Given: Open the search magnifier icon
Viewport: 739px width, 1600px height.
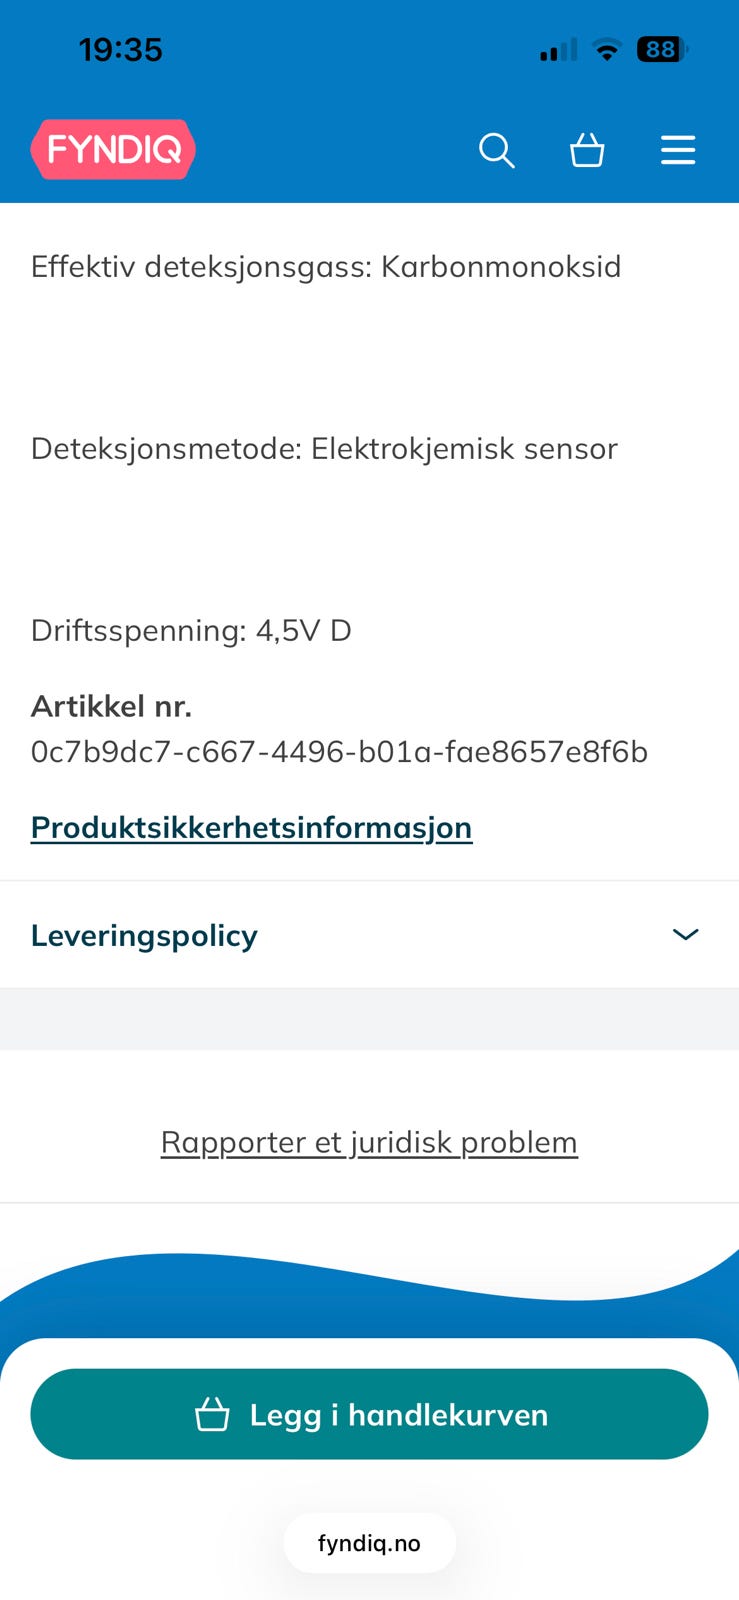Looking at the screenshot, I should [496, 150].
